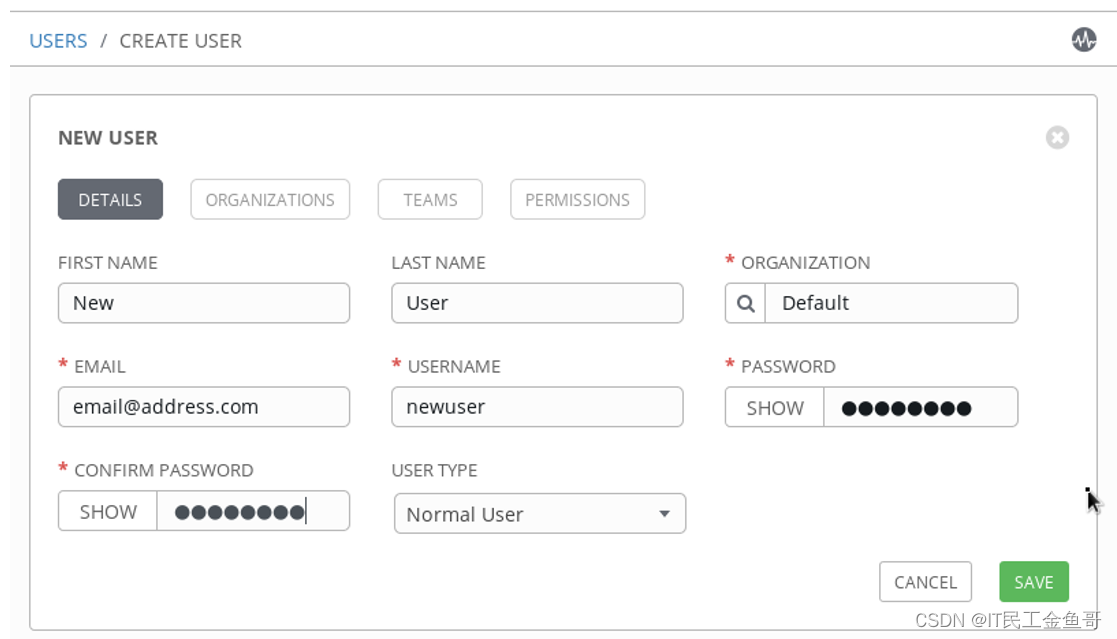
Task: Click the First Name field
Action: coord(204,303)
